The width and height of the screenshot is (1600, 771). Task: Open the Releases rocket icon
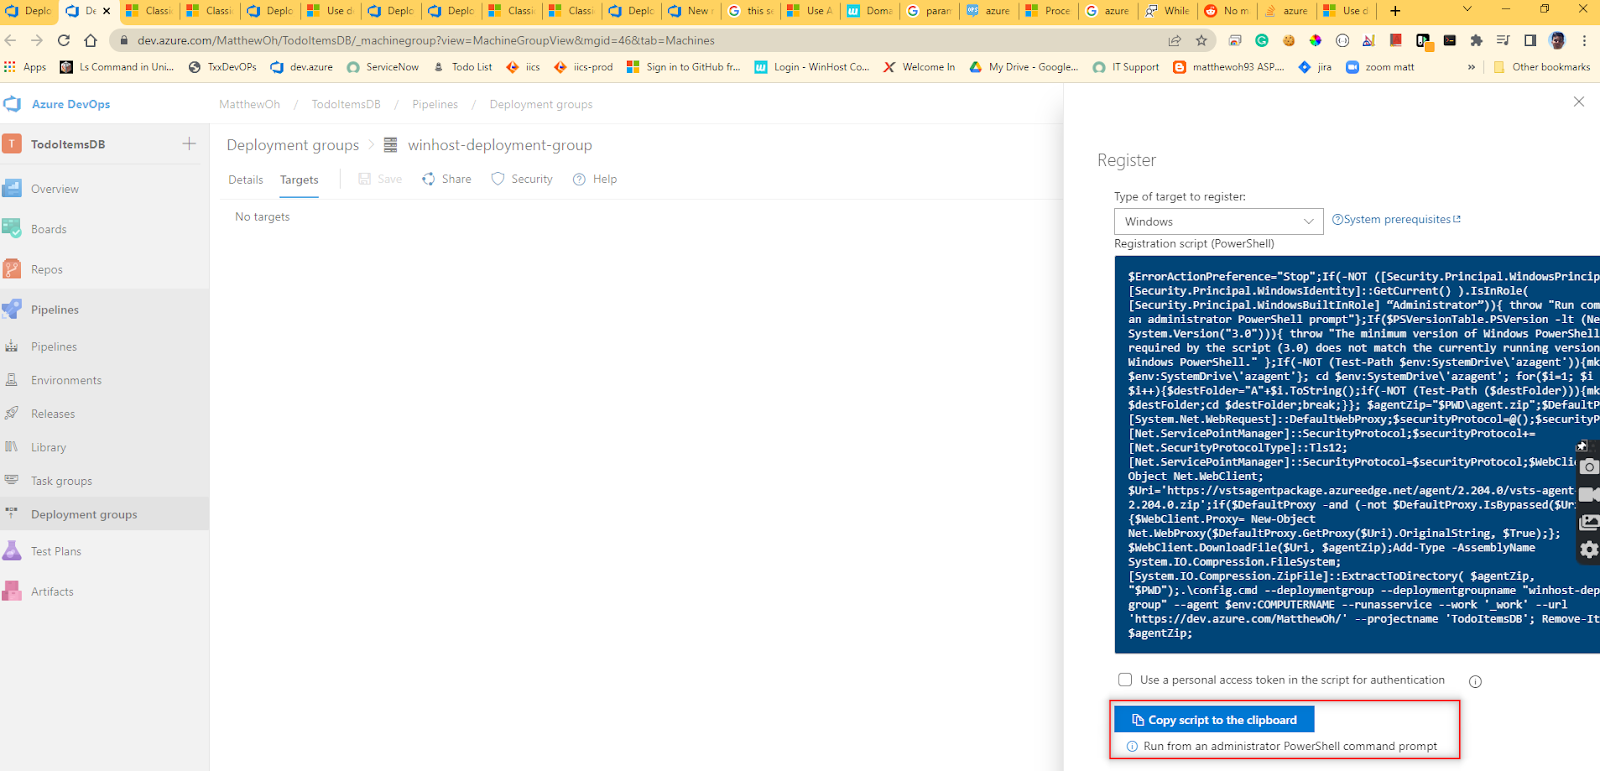tap(12, 413)
